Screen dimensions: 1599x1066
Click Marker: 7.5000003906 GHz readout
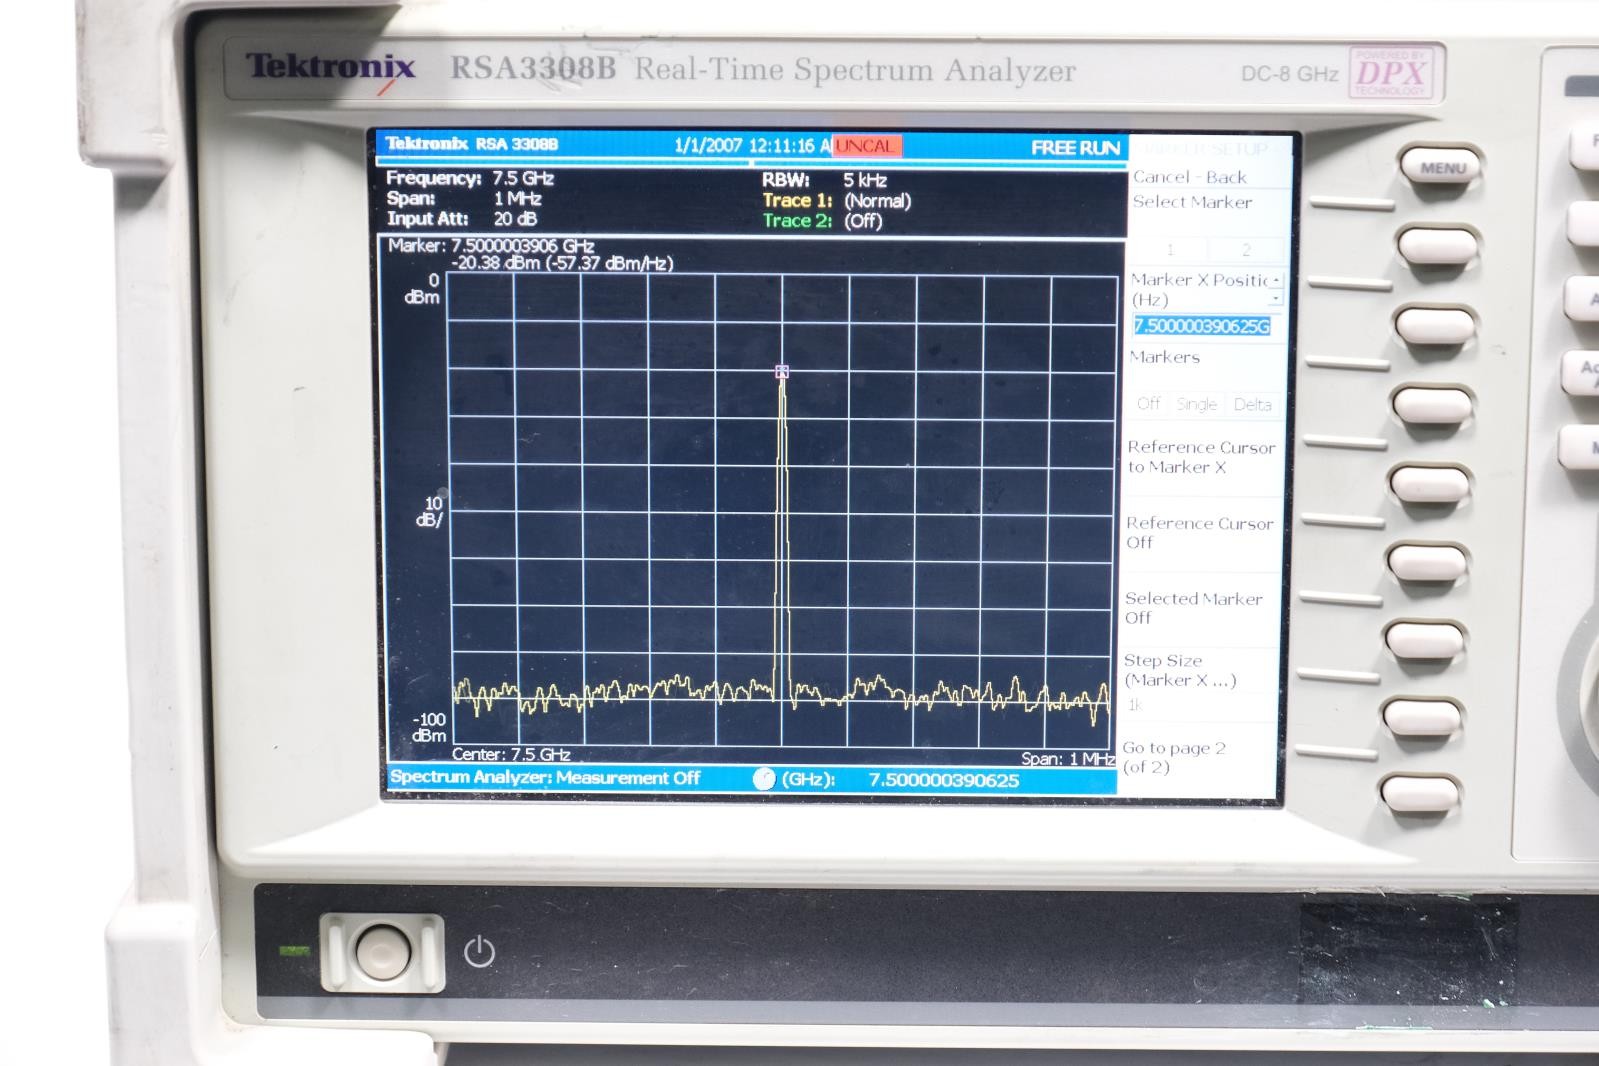(x=491, y=245)
